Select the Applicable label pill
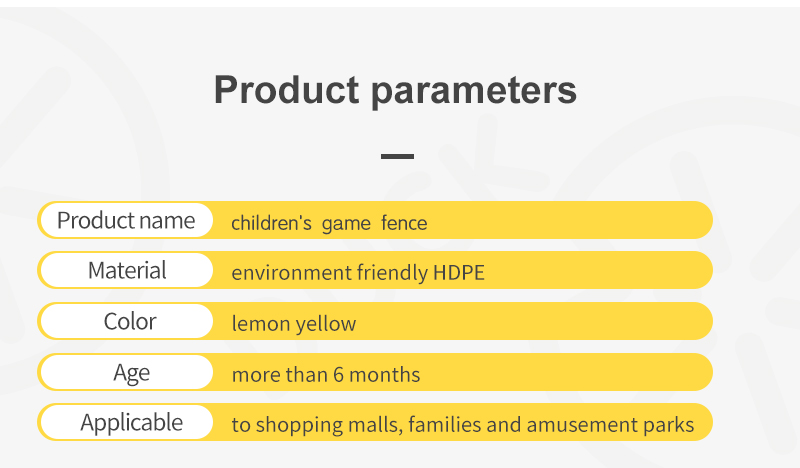The width and height of the screenshot is (800, 468). tap(126, 422)
